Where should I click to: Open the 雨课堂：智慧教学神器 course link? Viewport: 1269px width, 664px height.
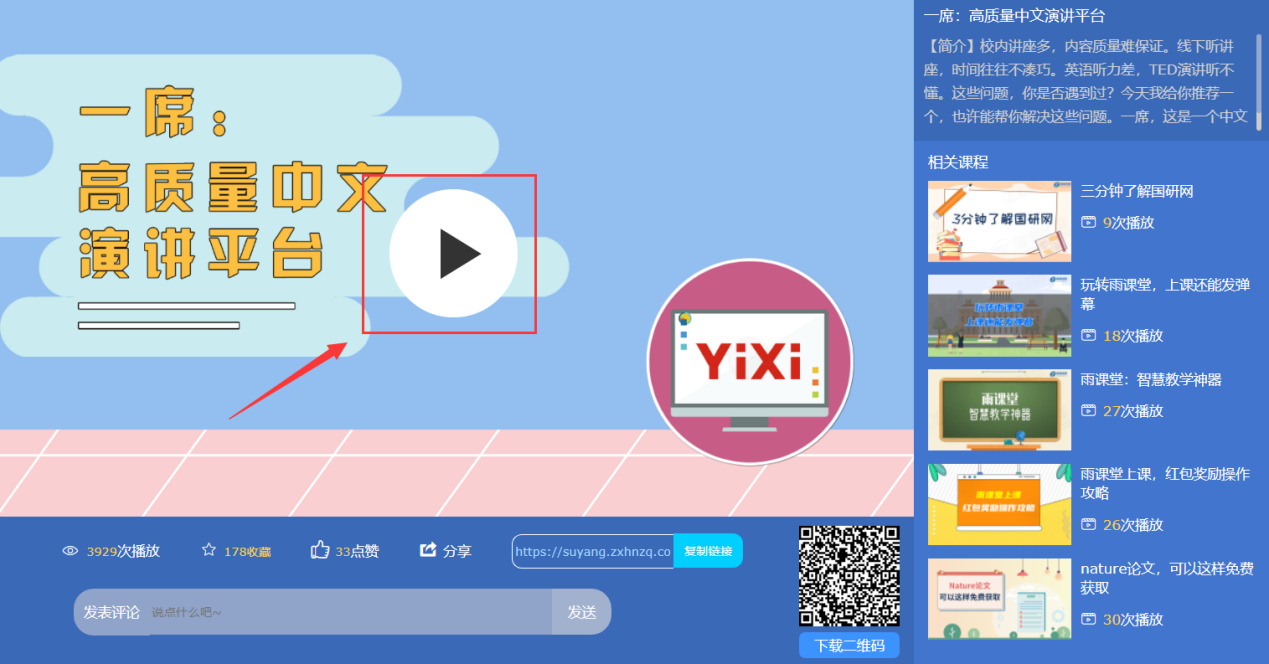click(x=1151, y=380)
